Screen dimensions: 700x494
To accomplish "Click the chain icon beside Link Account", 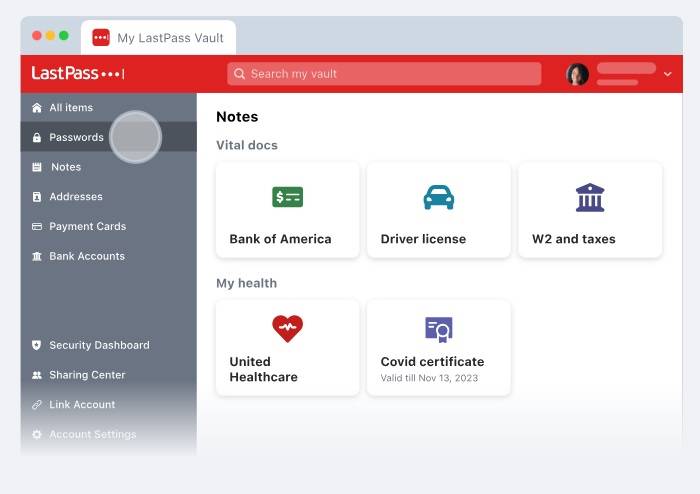I will pos(37,405).
